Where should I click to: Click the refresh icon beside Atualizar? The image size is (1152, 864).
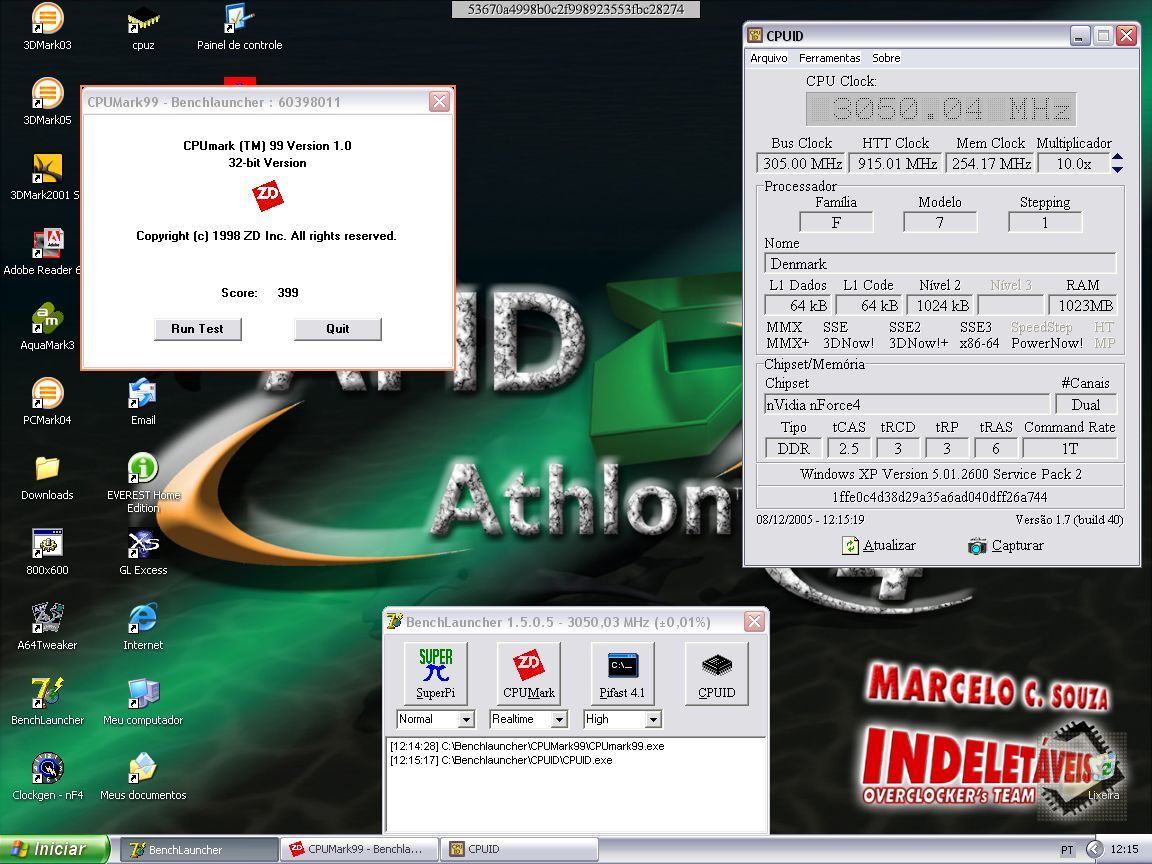[850, 546]
